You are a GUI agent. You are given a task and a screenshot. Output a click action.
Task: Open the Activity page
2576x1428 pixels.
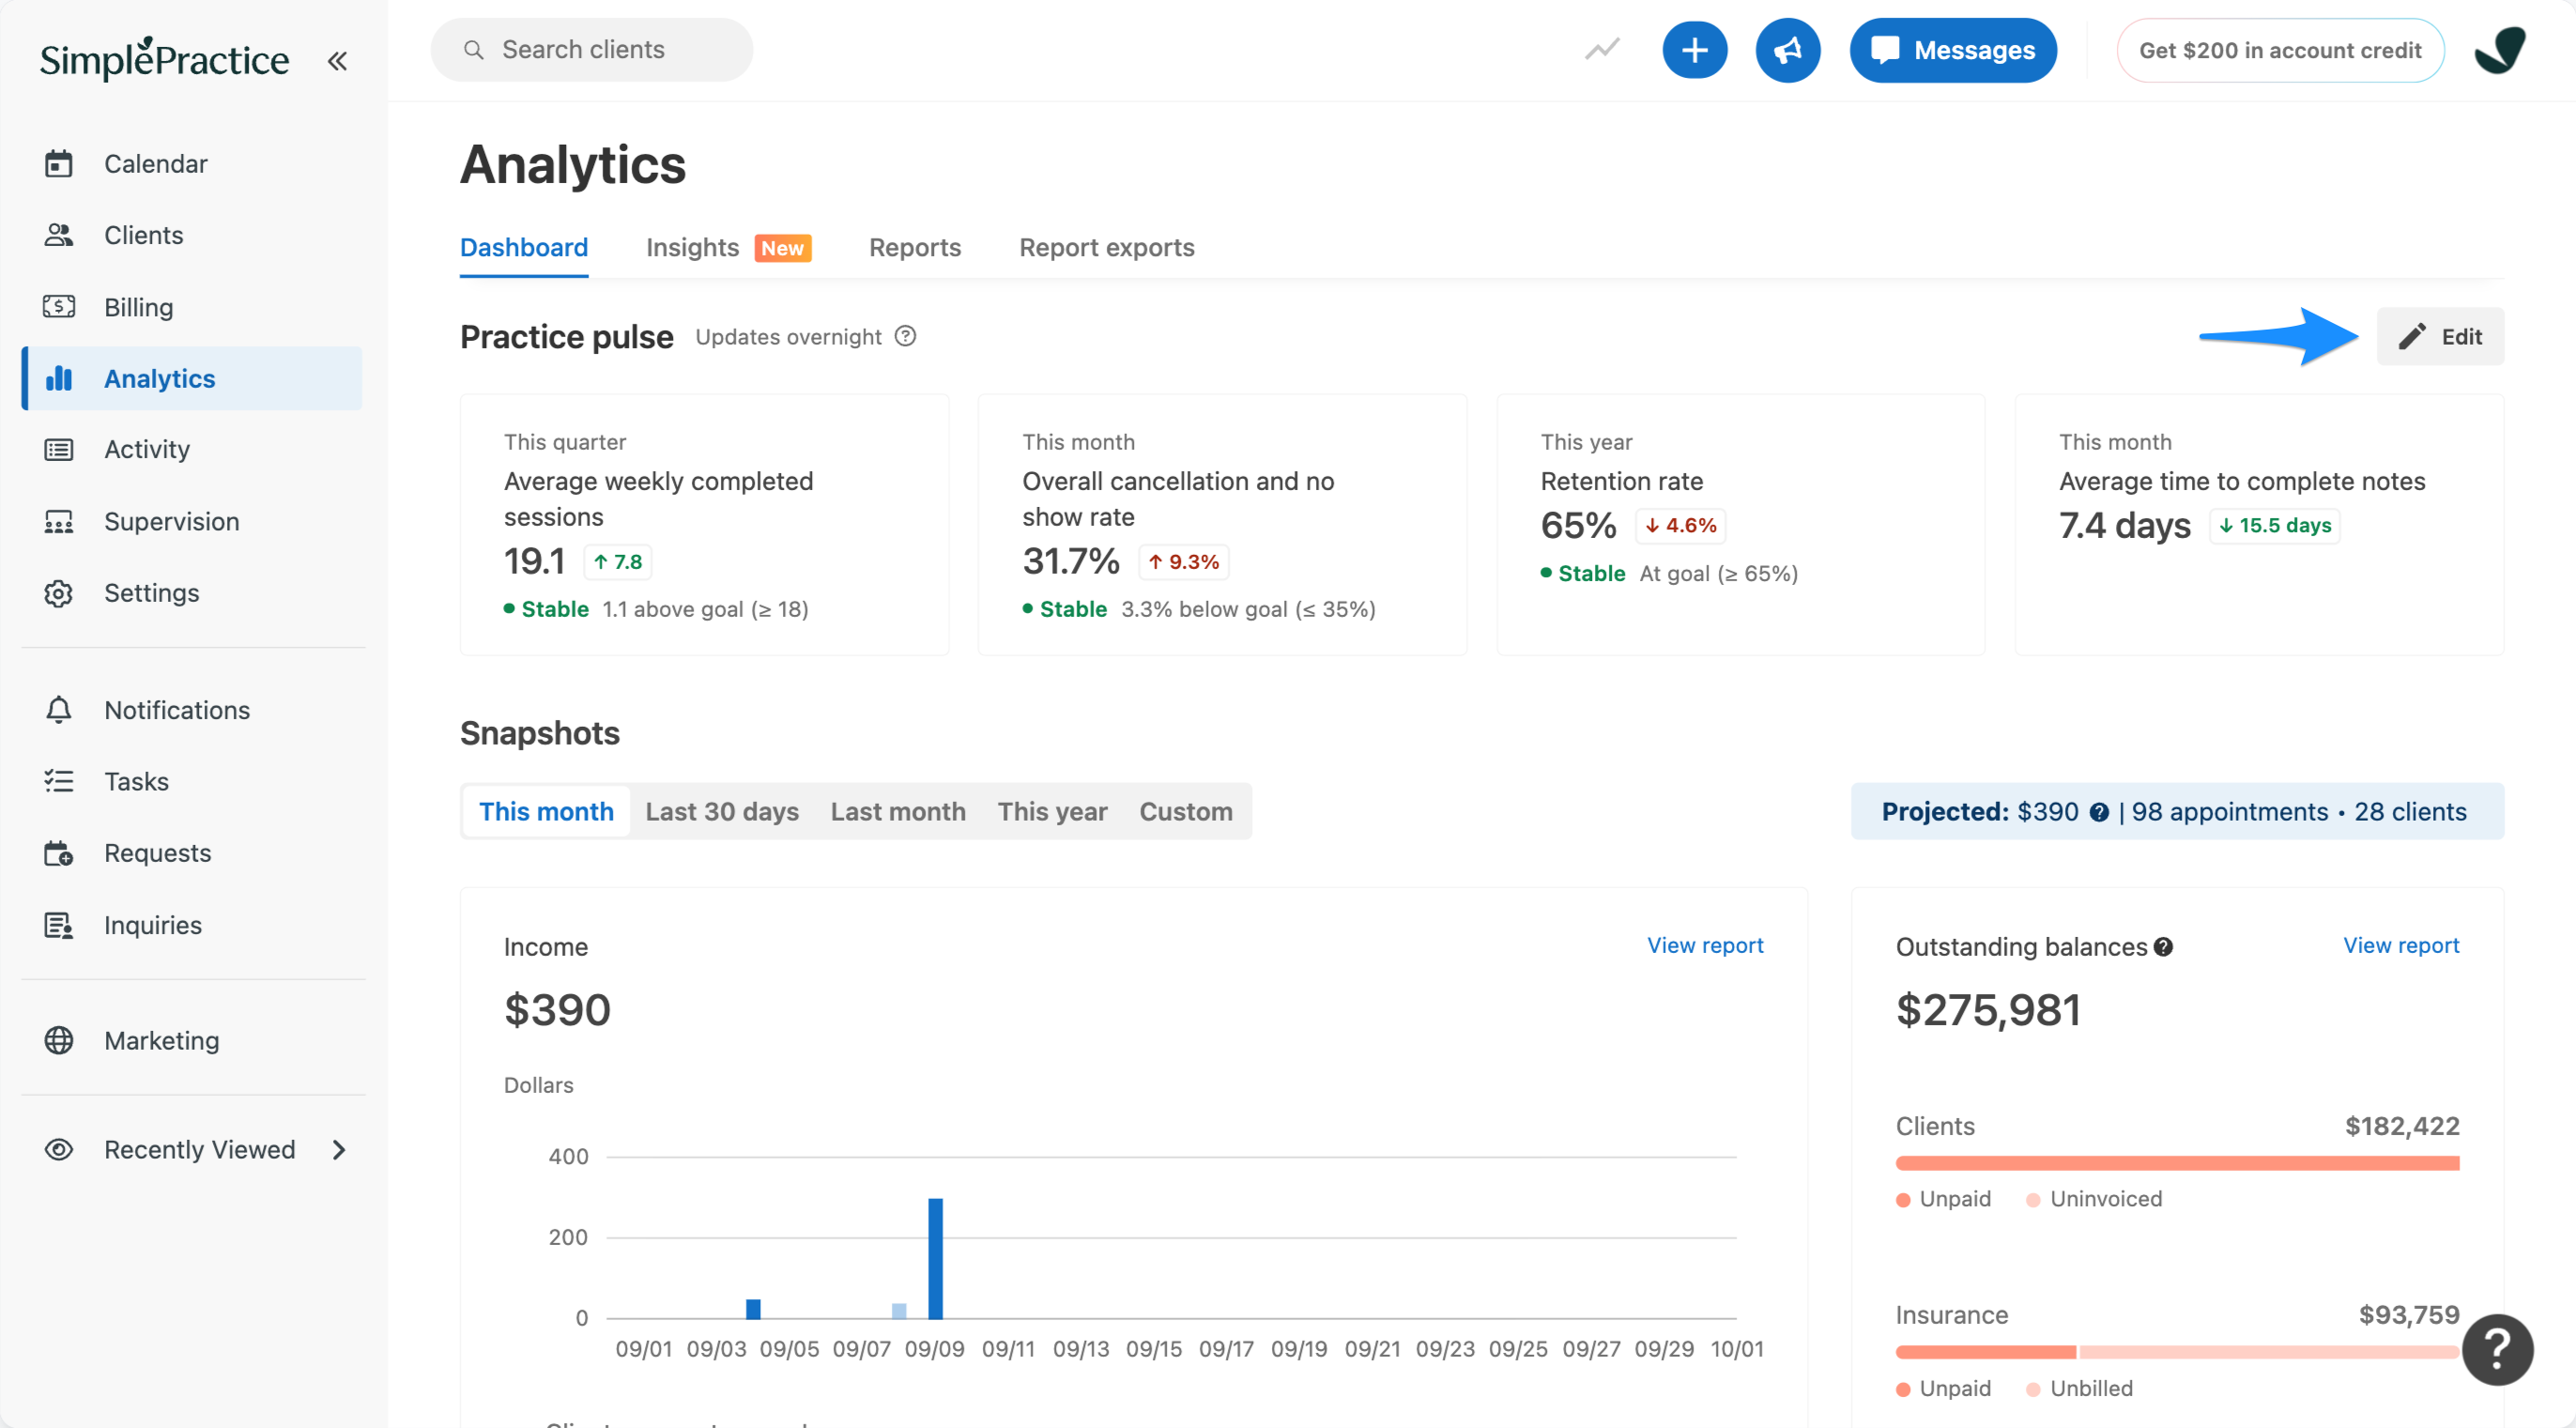pyautogui.click(x=192, y=450)
